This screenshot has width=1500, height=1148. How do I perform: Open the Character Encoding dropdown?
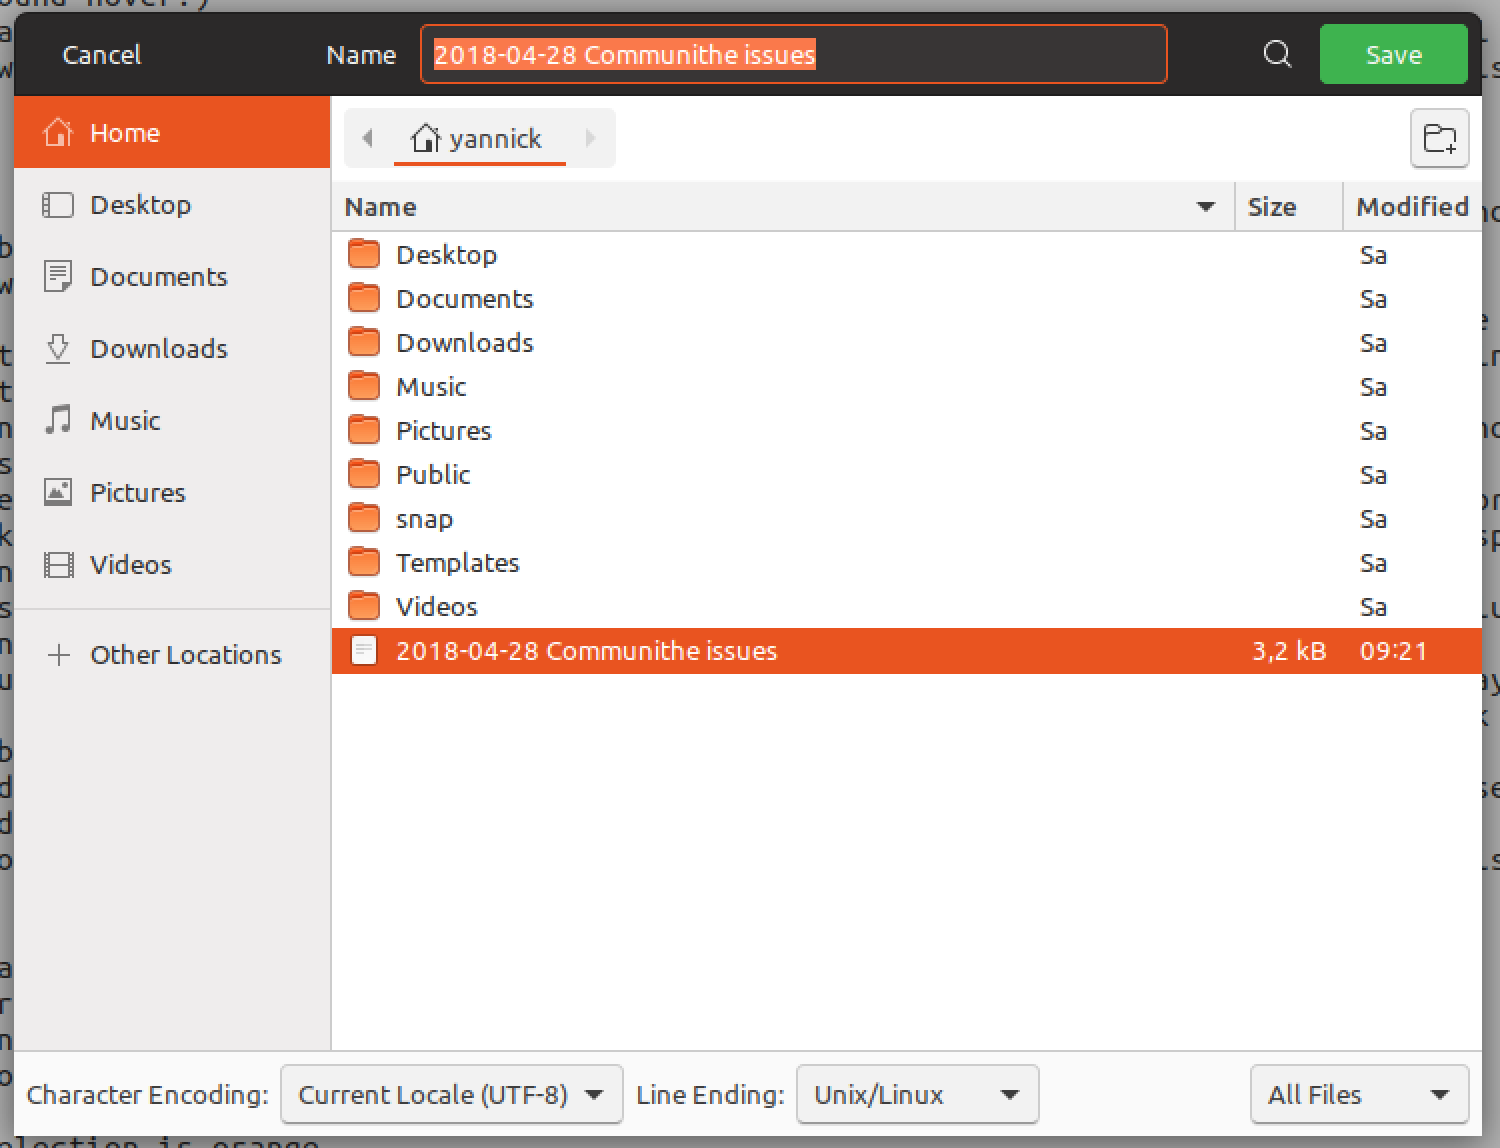click(451, 1094)
